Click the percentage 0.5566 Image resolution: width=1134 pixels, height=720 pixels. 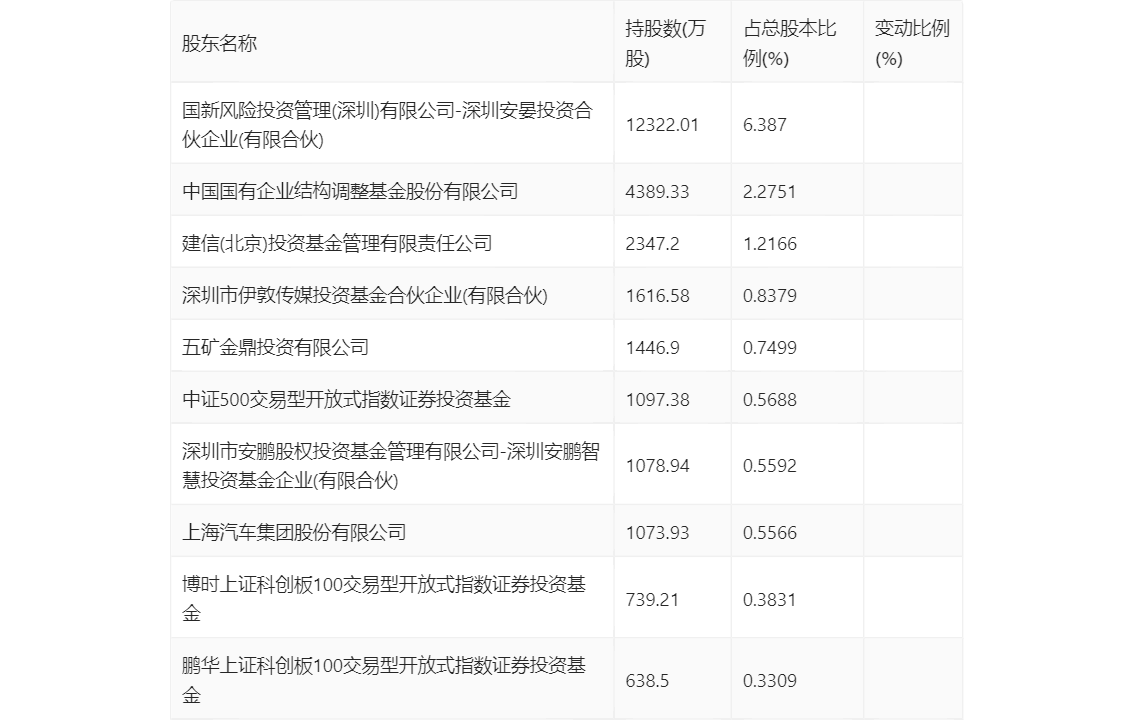point(770,533)
